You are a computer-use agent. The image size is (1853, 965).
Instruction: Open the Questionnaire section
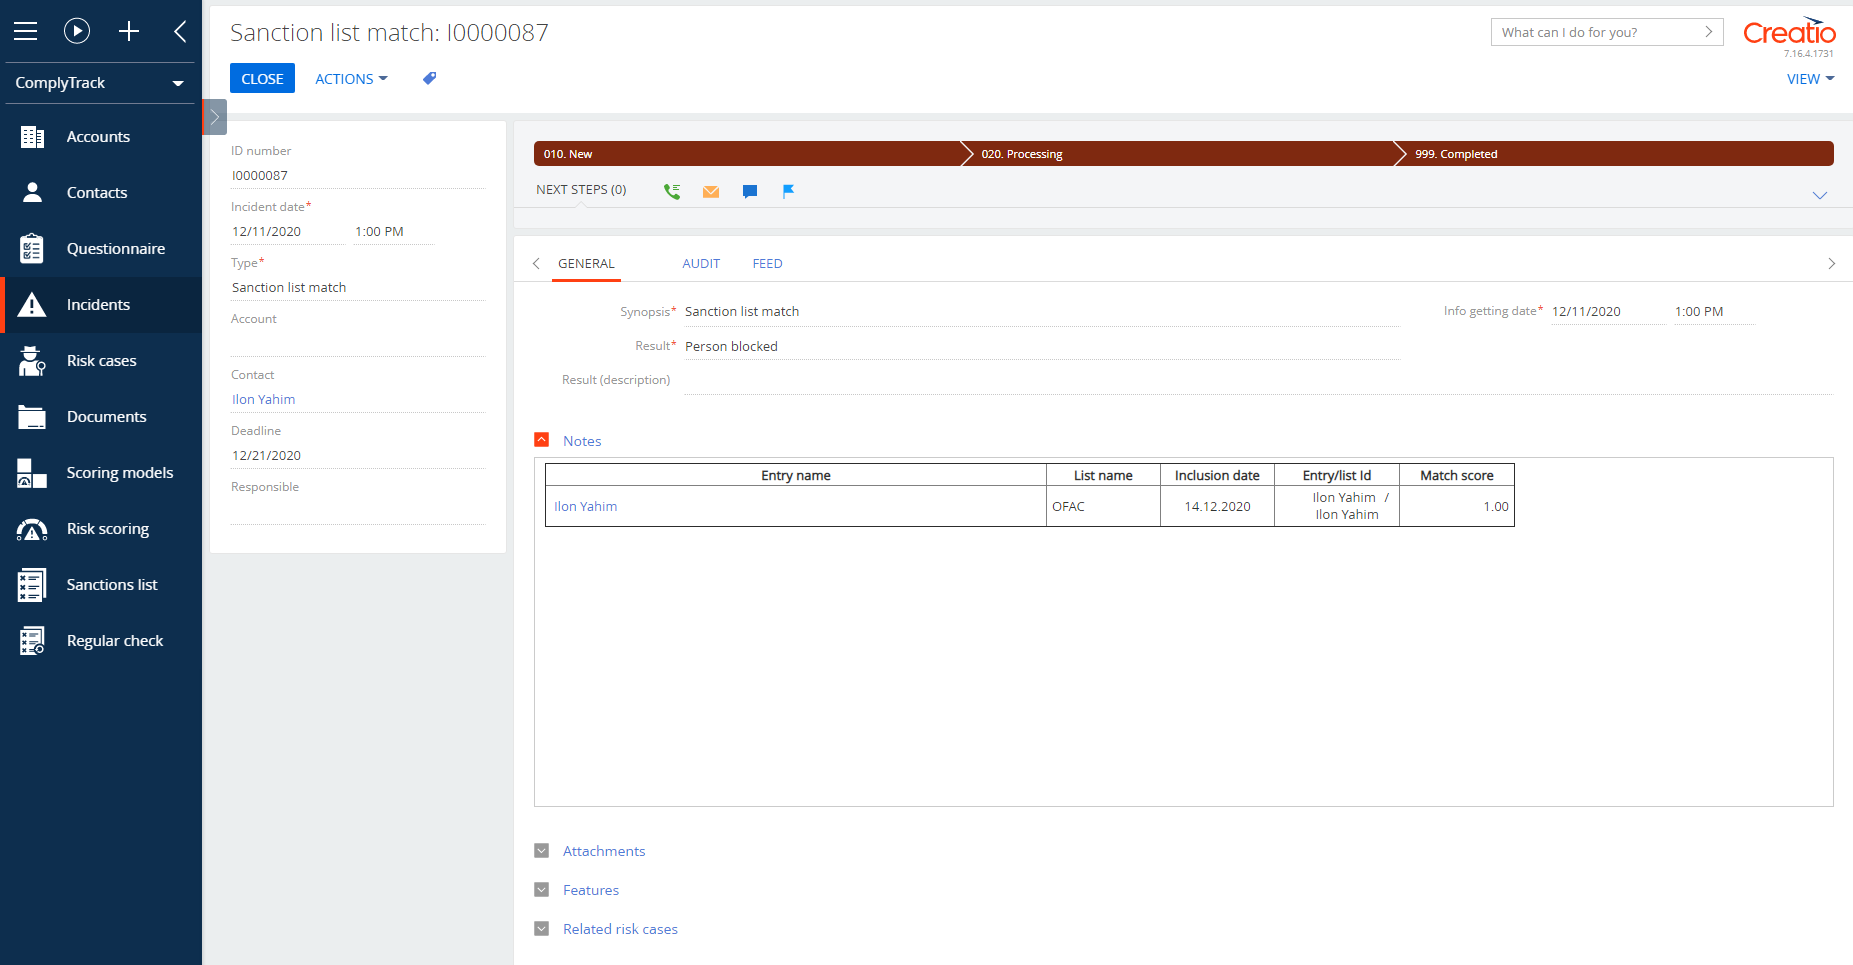tap(115, 248)
